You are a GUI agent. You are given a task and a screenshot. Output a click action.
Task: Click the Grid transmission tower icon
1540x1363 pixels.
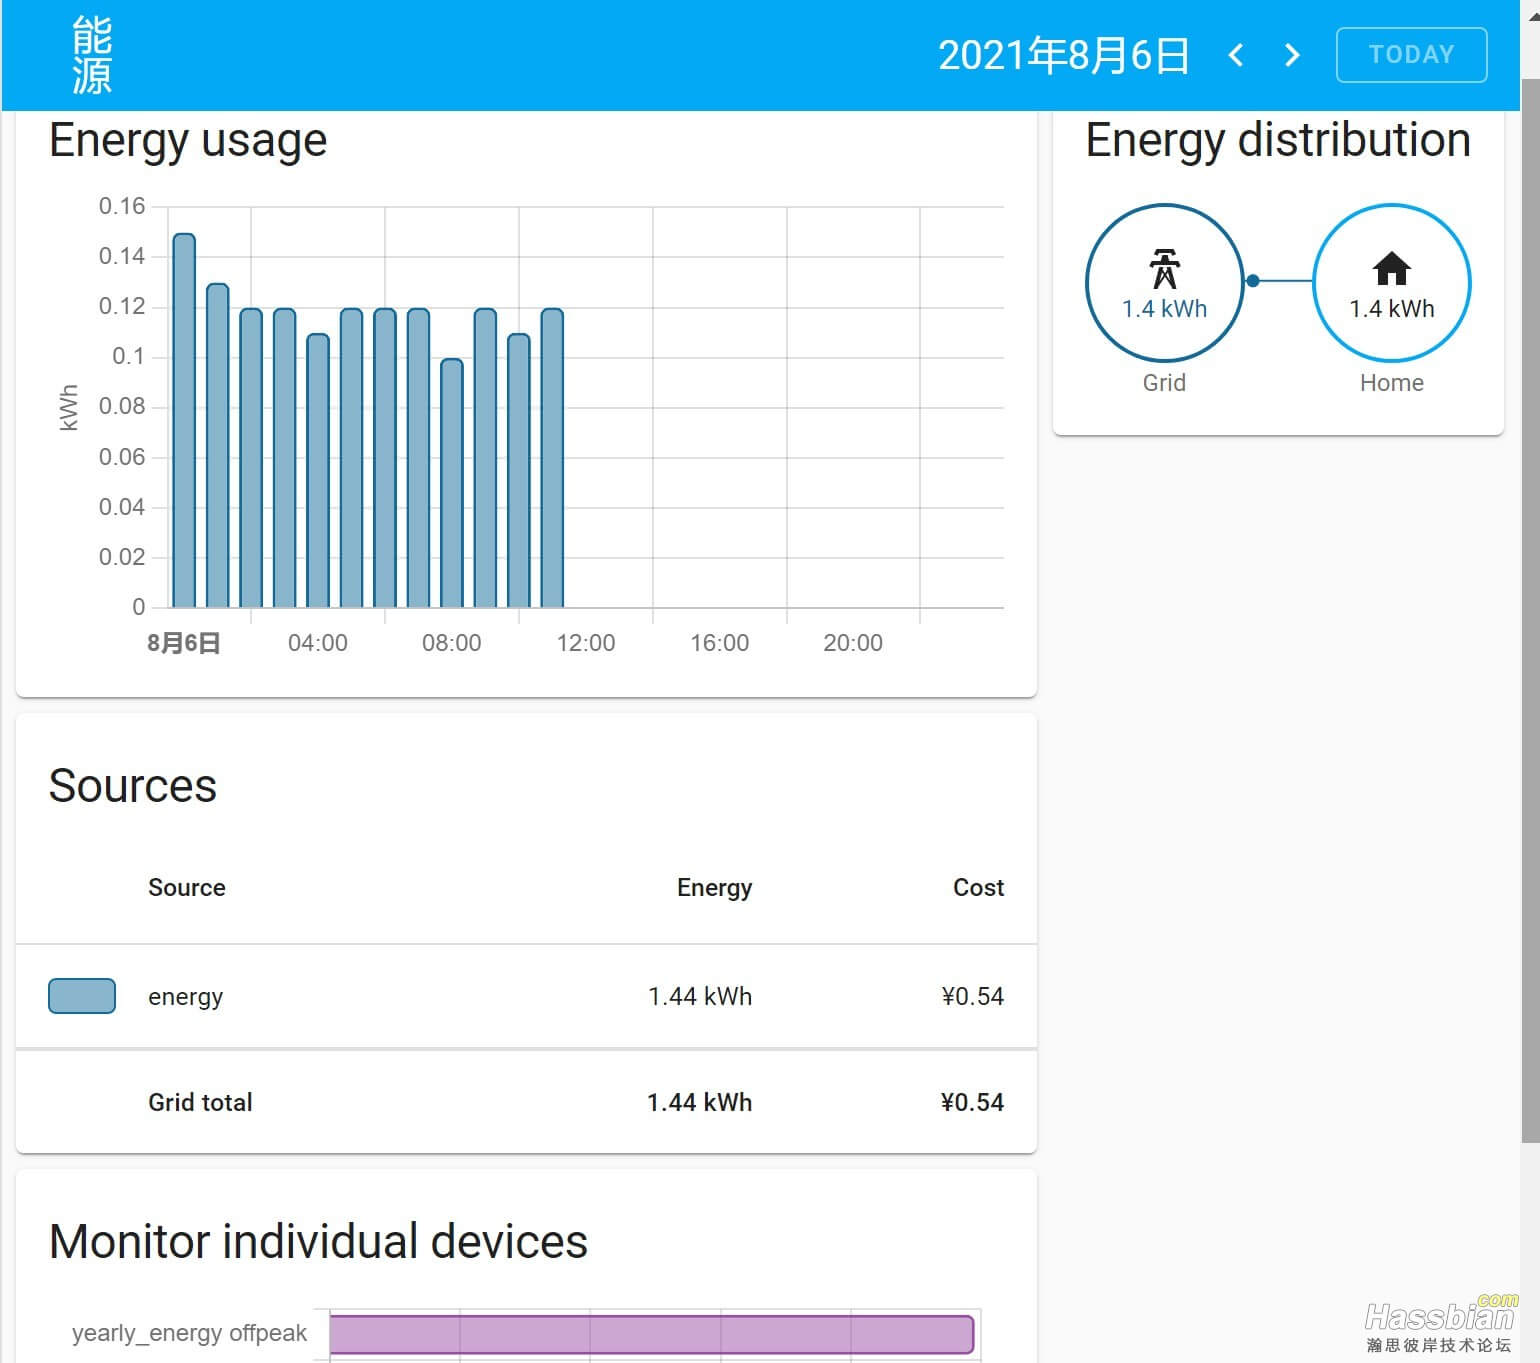coord(1164,268)
